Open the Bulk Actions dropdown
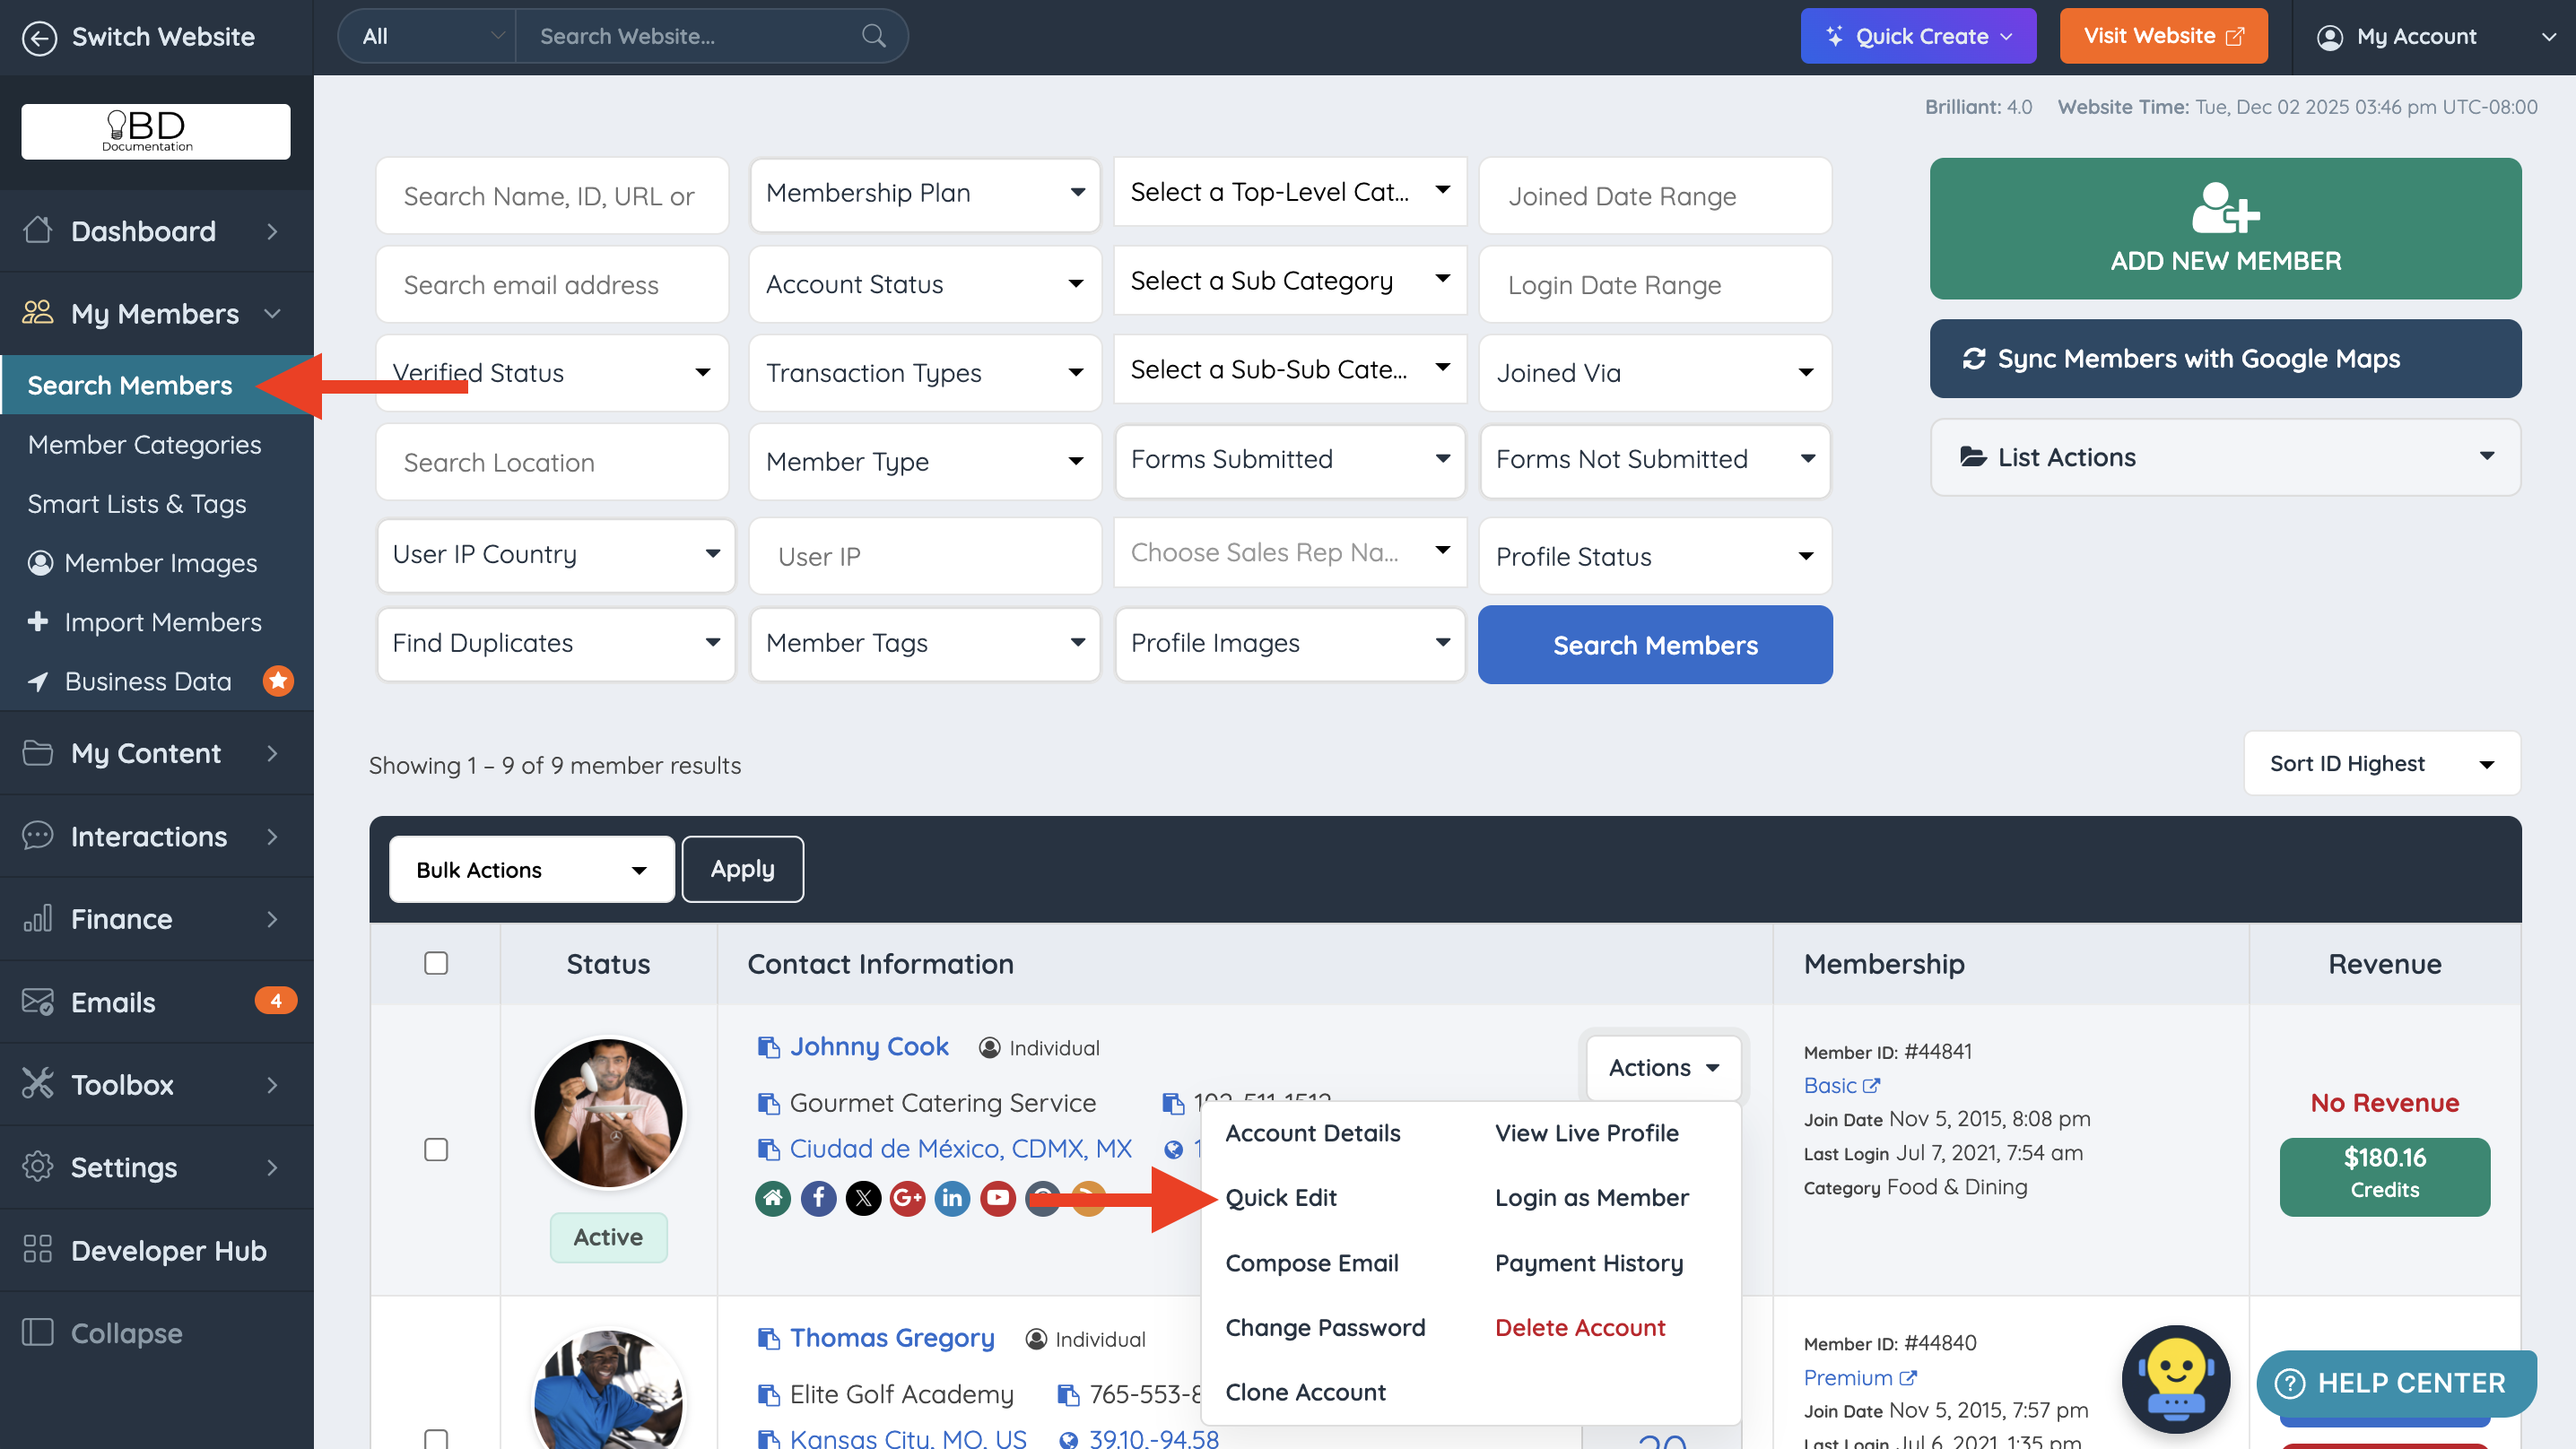 click(531, 869)
